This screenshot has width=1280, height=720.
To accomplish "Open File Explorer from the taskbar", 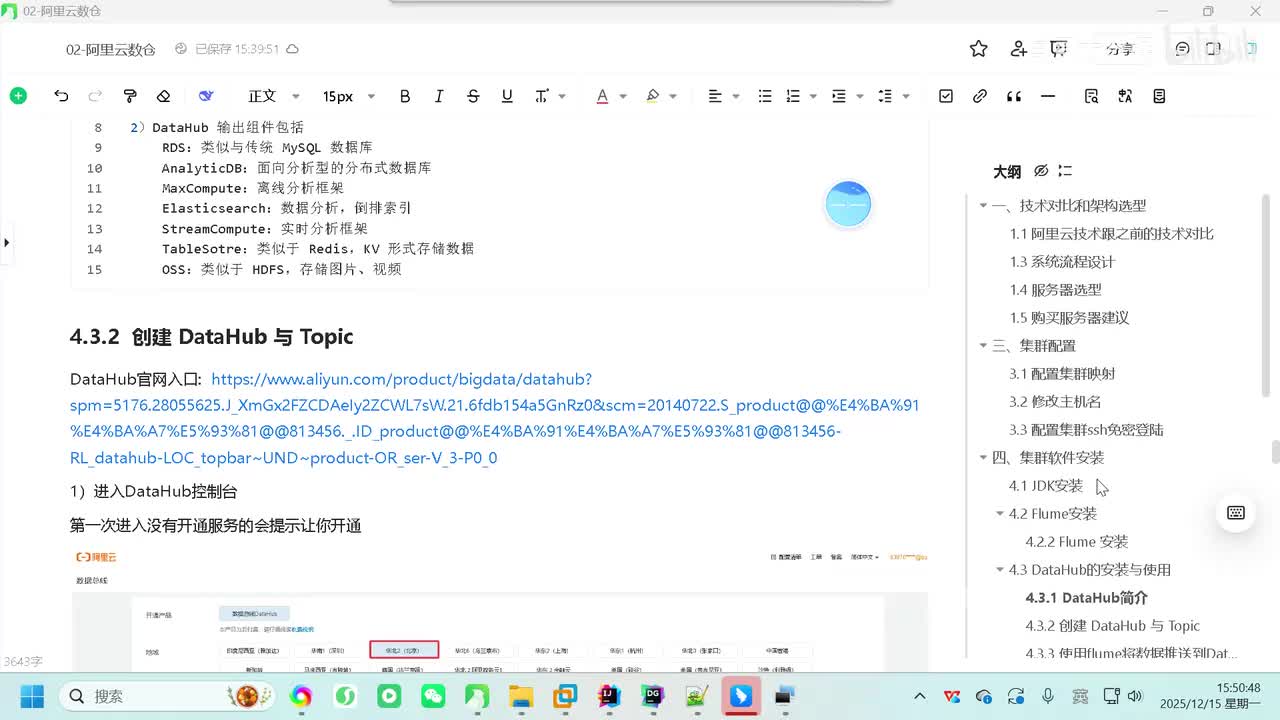I will point(521,696).
